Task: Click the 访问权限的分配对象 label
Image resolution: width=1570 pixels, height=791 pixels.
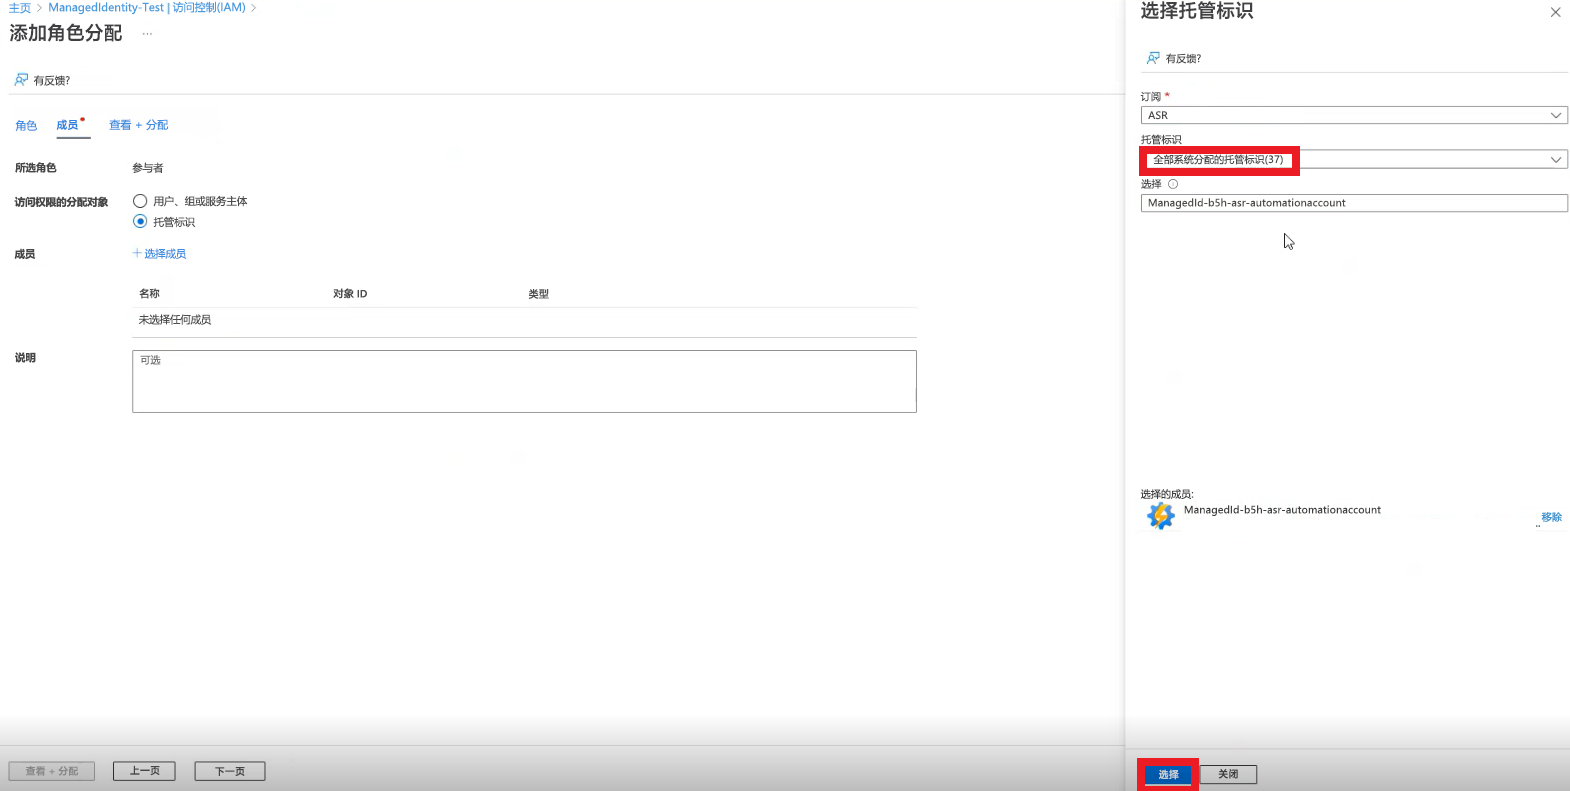Action: tap(61, 202)
